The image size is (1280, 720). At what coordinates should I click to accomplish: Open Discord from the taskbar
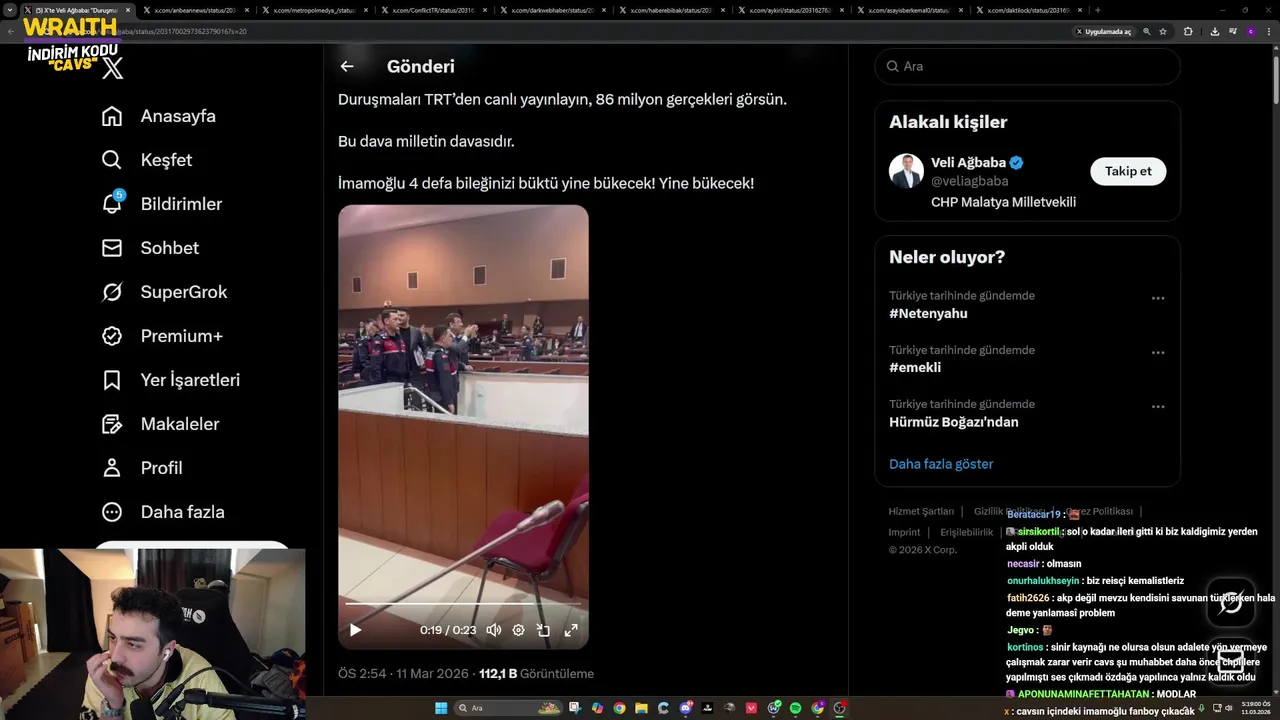[x=686, y=708]
